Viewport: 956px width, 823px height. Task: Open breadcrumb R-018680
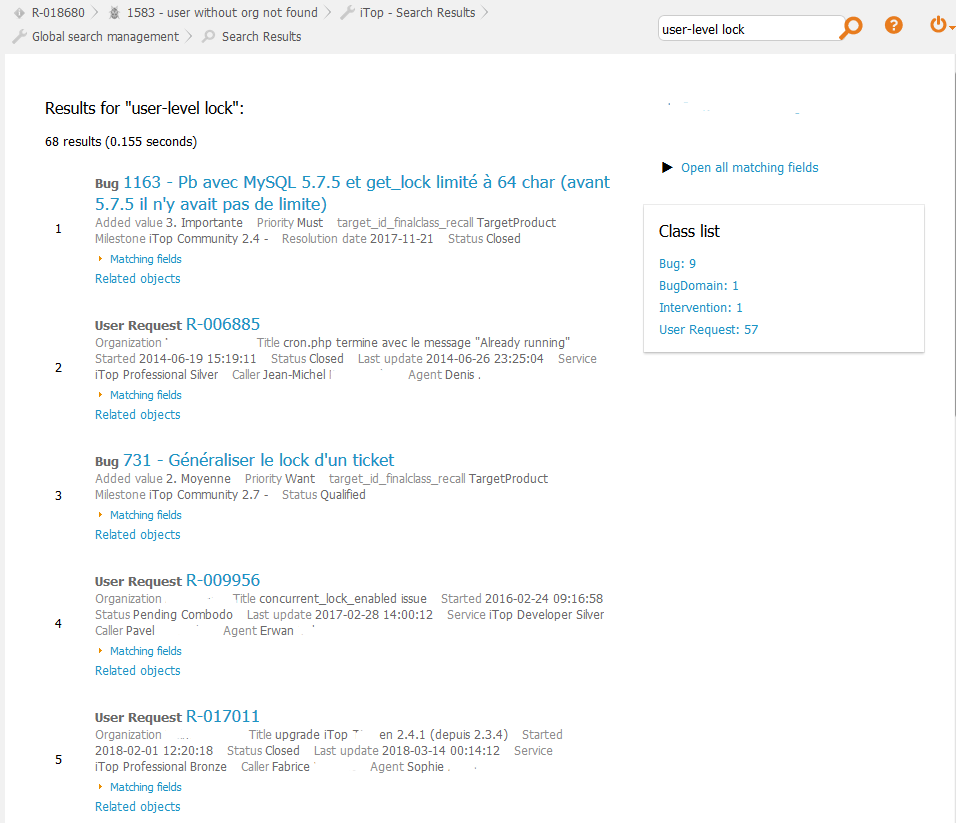(x=58, y=13)
